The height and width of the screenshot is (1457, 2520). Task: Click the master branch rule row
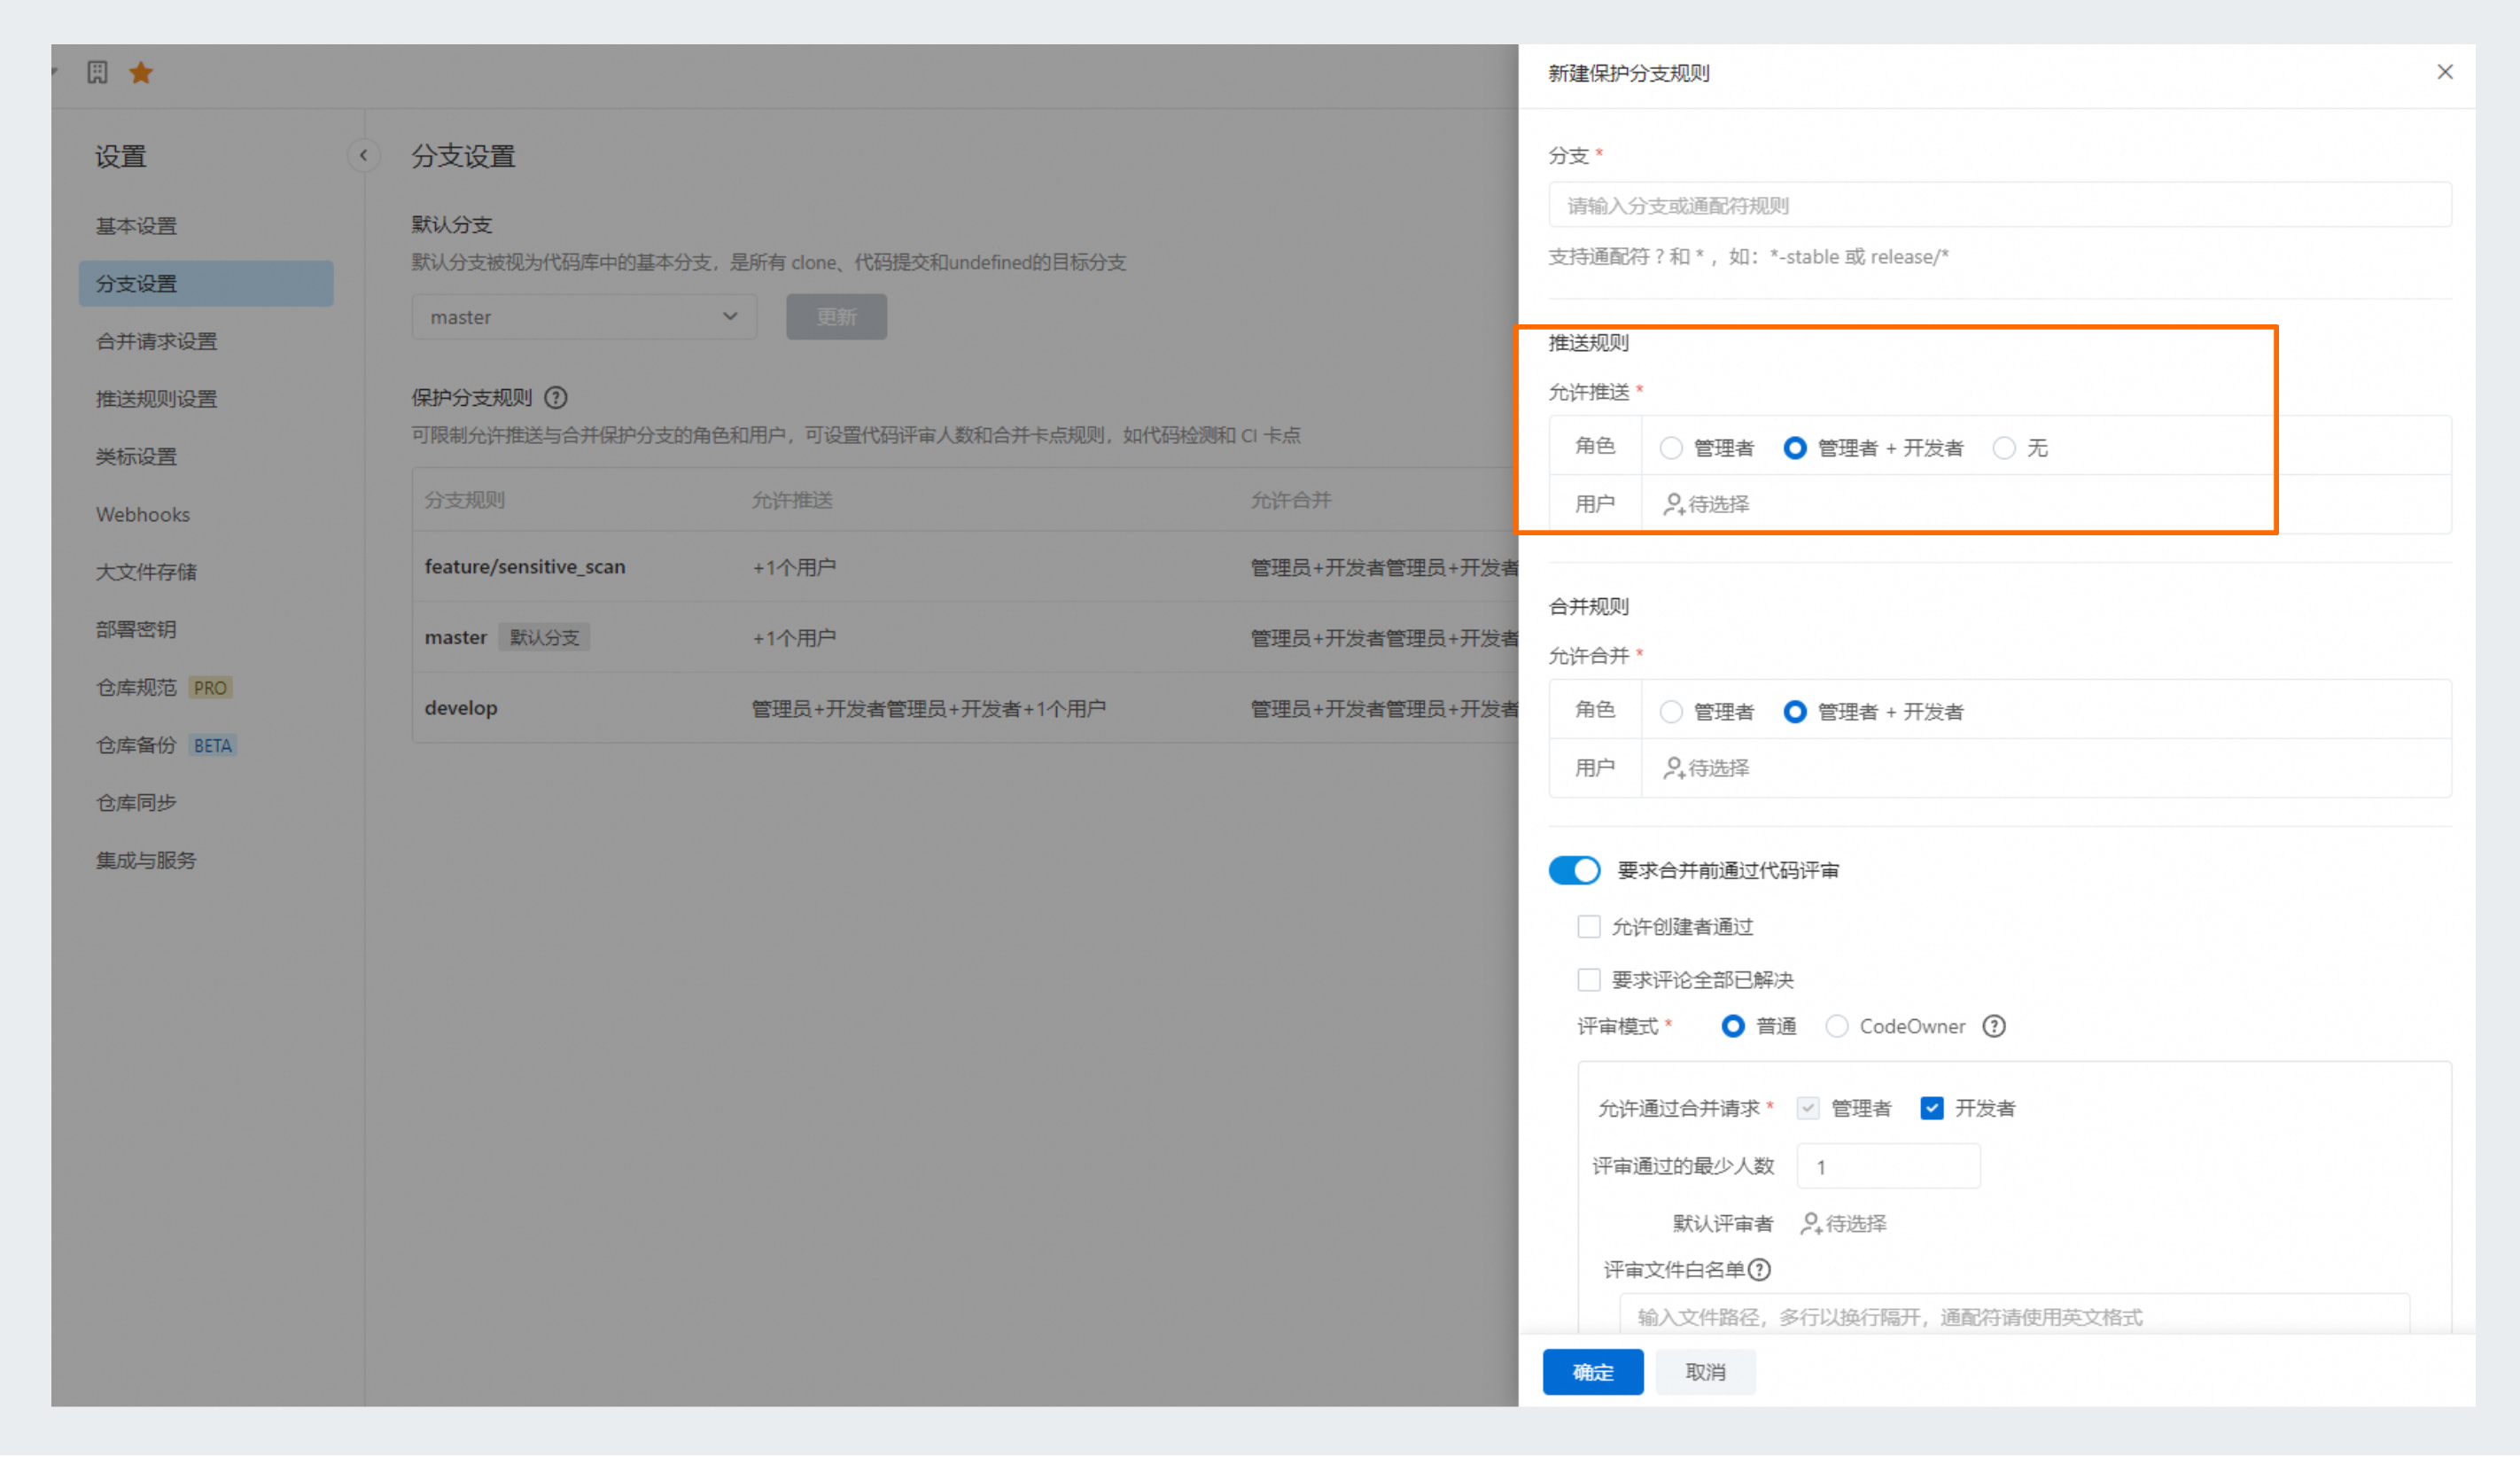[965, 637]
